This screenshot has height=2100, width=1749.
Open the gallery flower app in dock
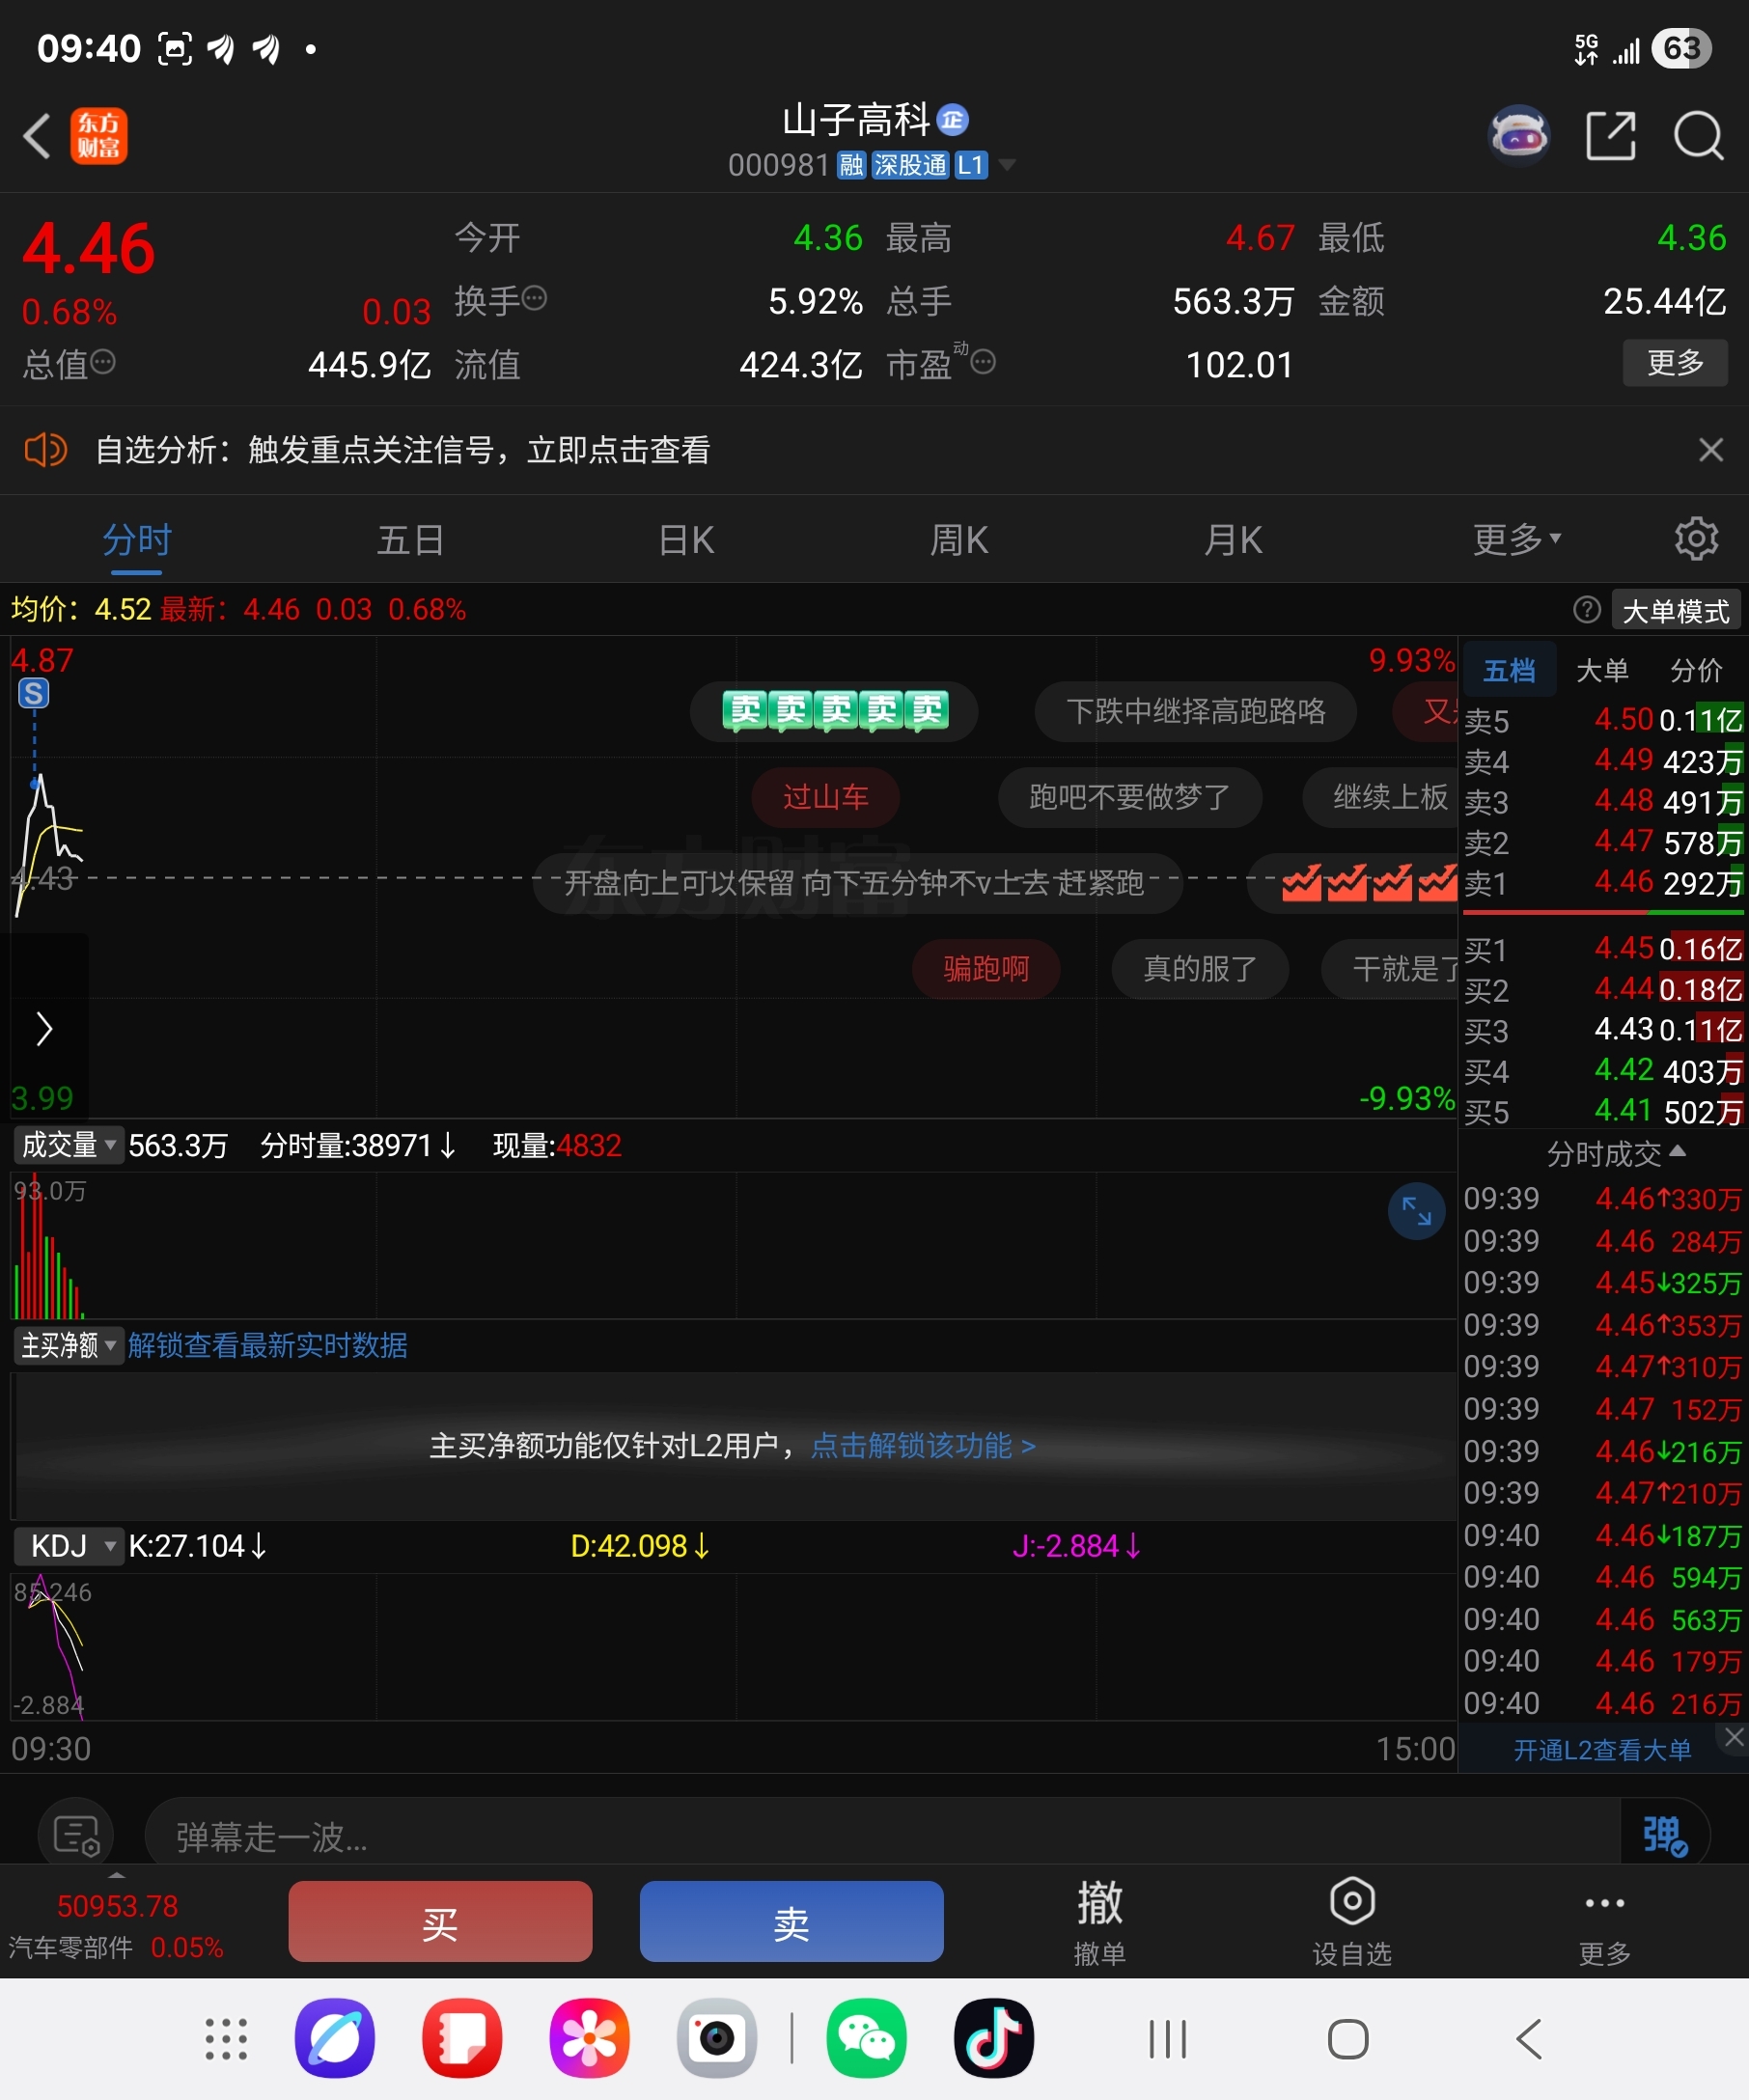coord(589,2038)
